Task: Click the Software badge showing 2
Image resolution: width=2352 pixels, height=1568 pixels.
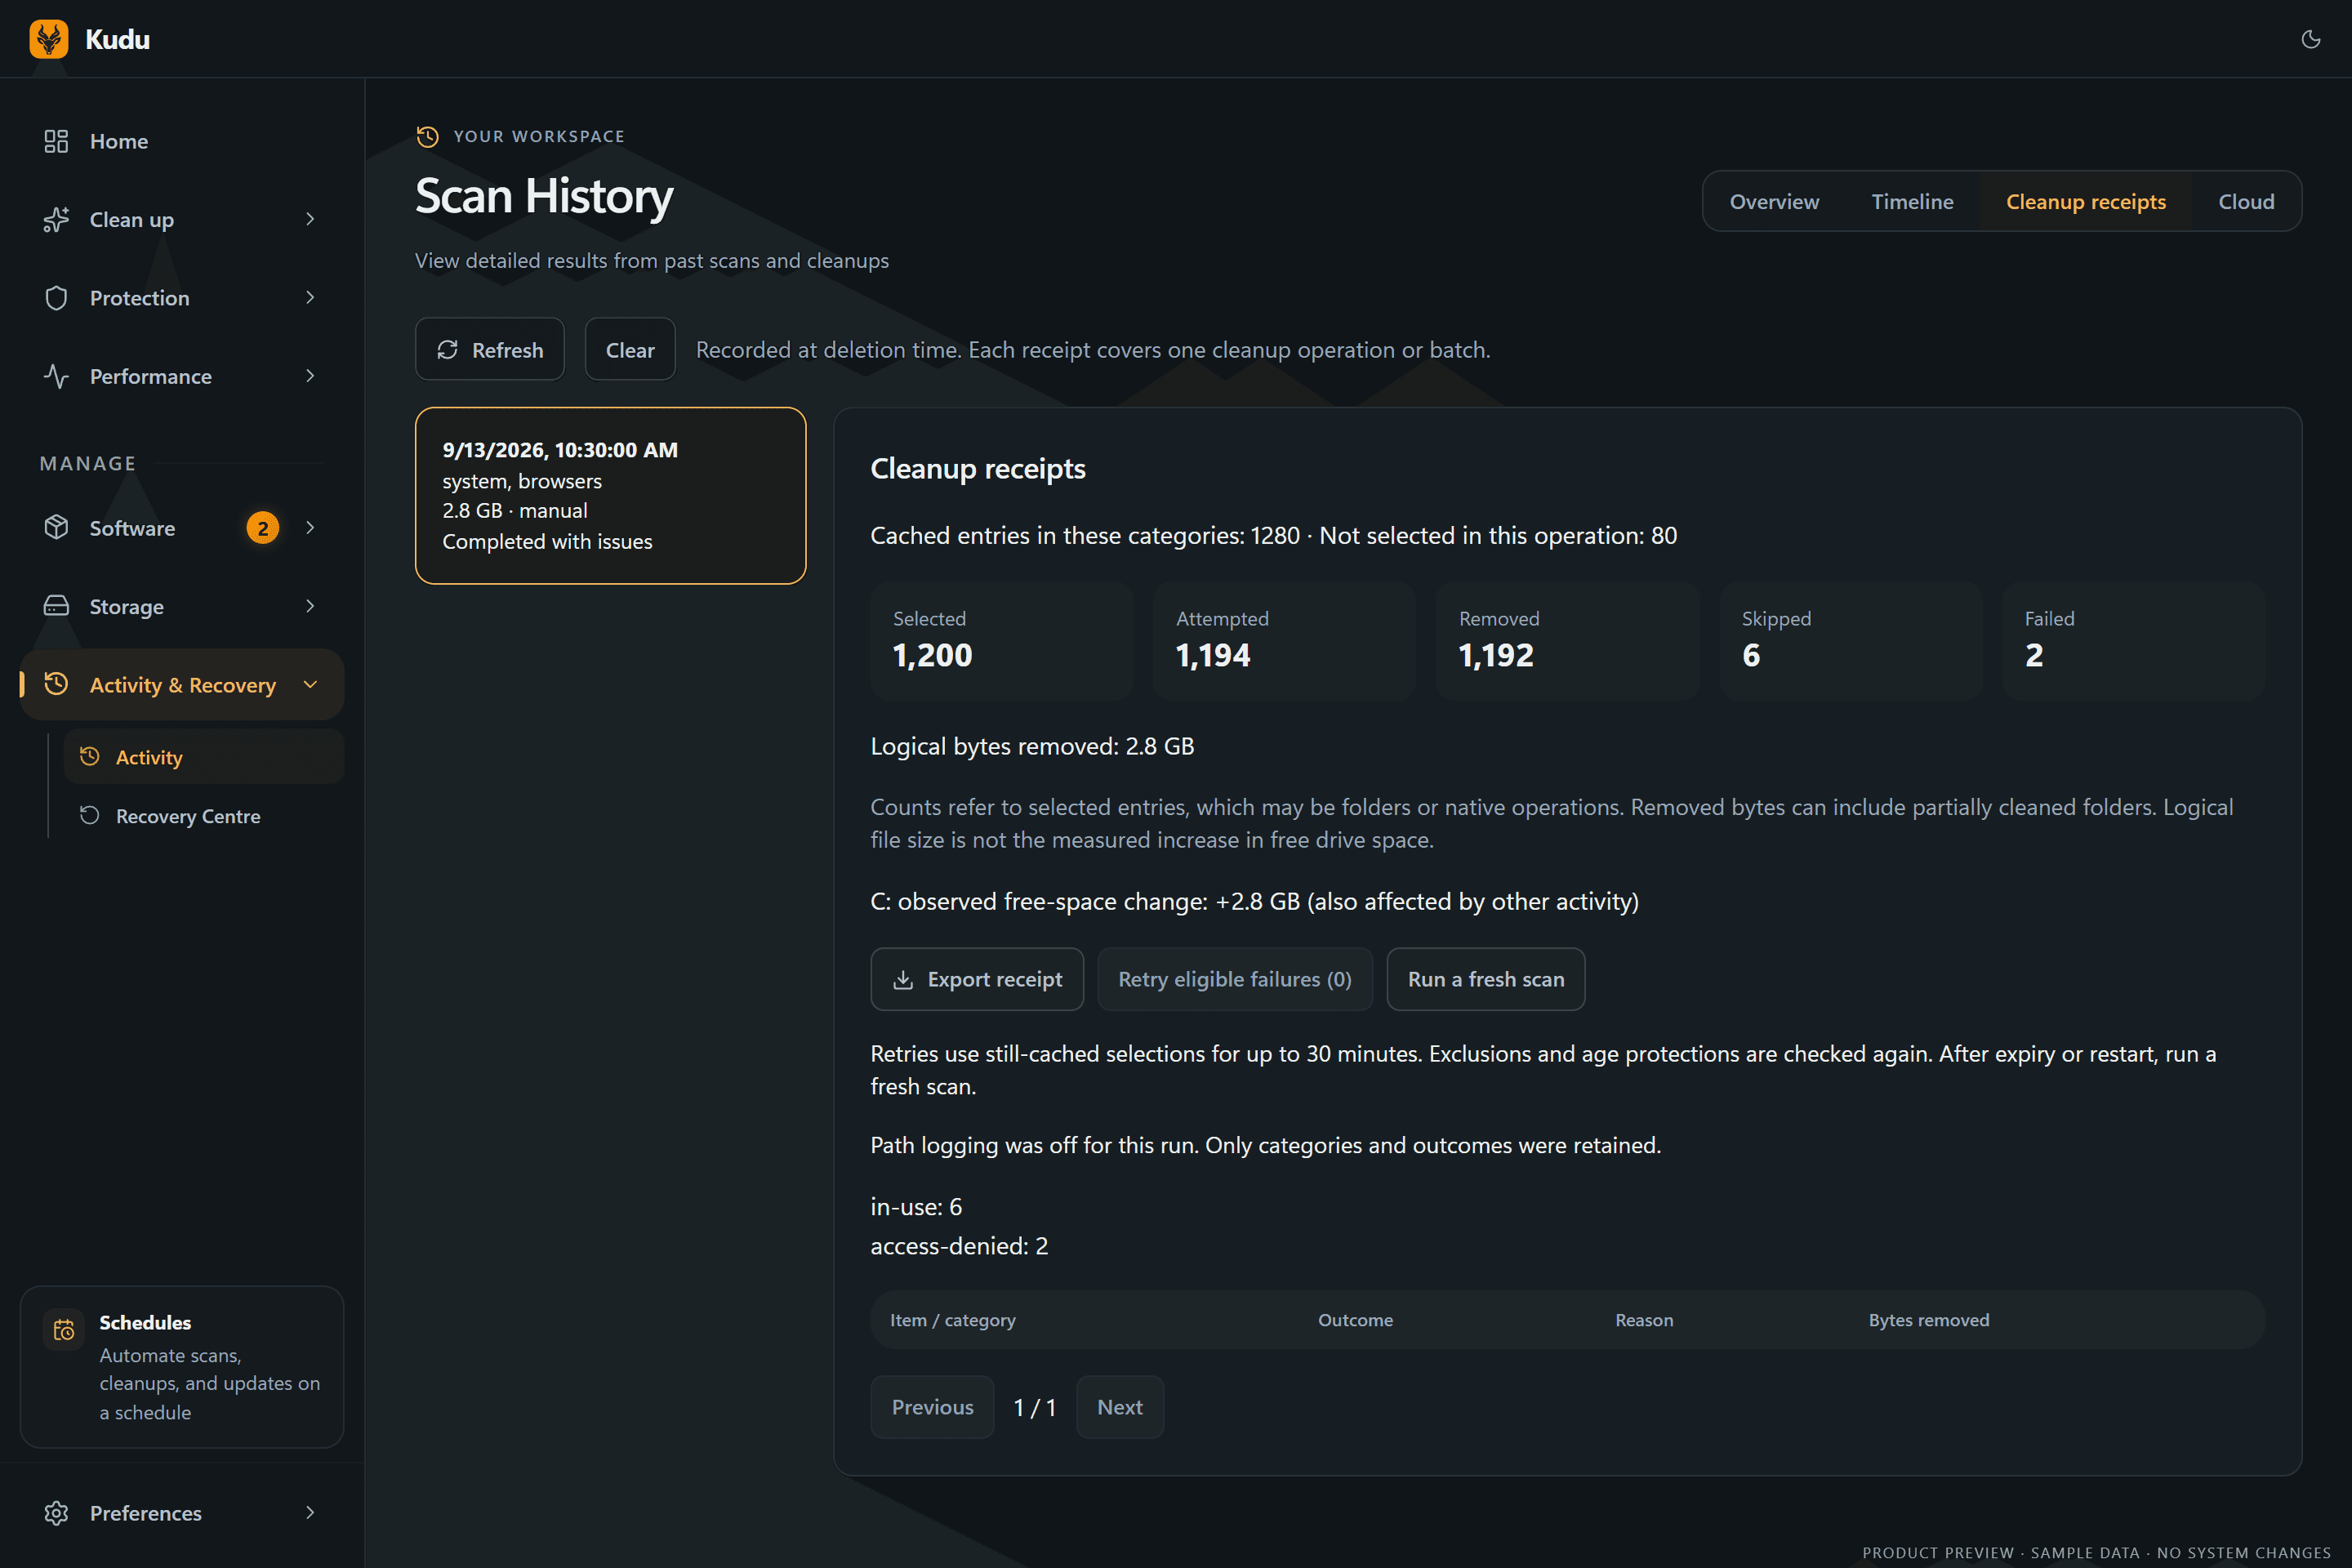Action: (x=263, y=528)
